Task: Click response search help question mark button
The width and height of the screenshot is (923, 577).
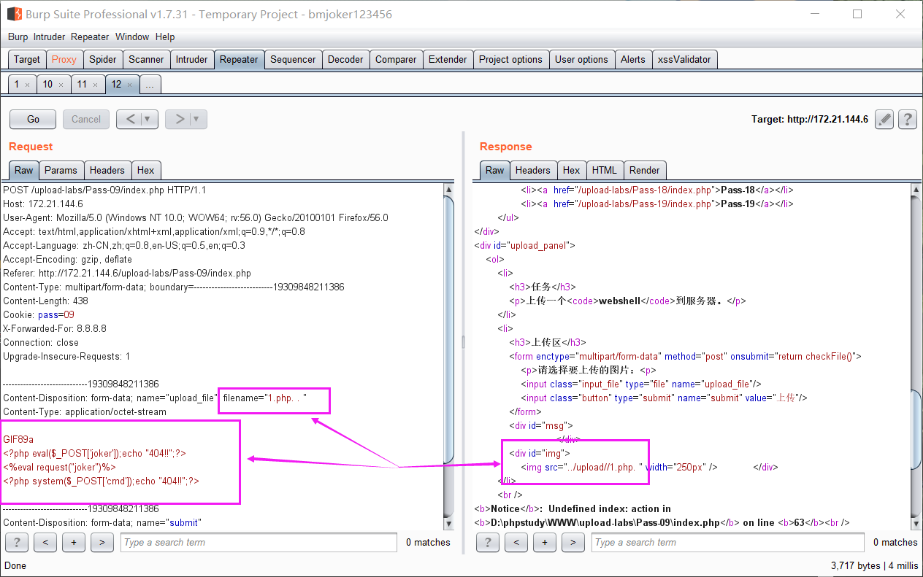Action: coord(487,542)
